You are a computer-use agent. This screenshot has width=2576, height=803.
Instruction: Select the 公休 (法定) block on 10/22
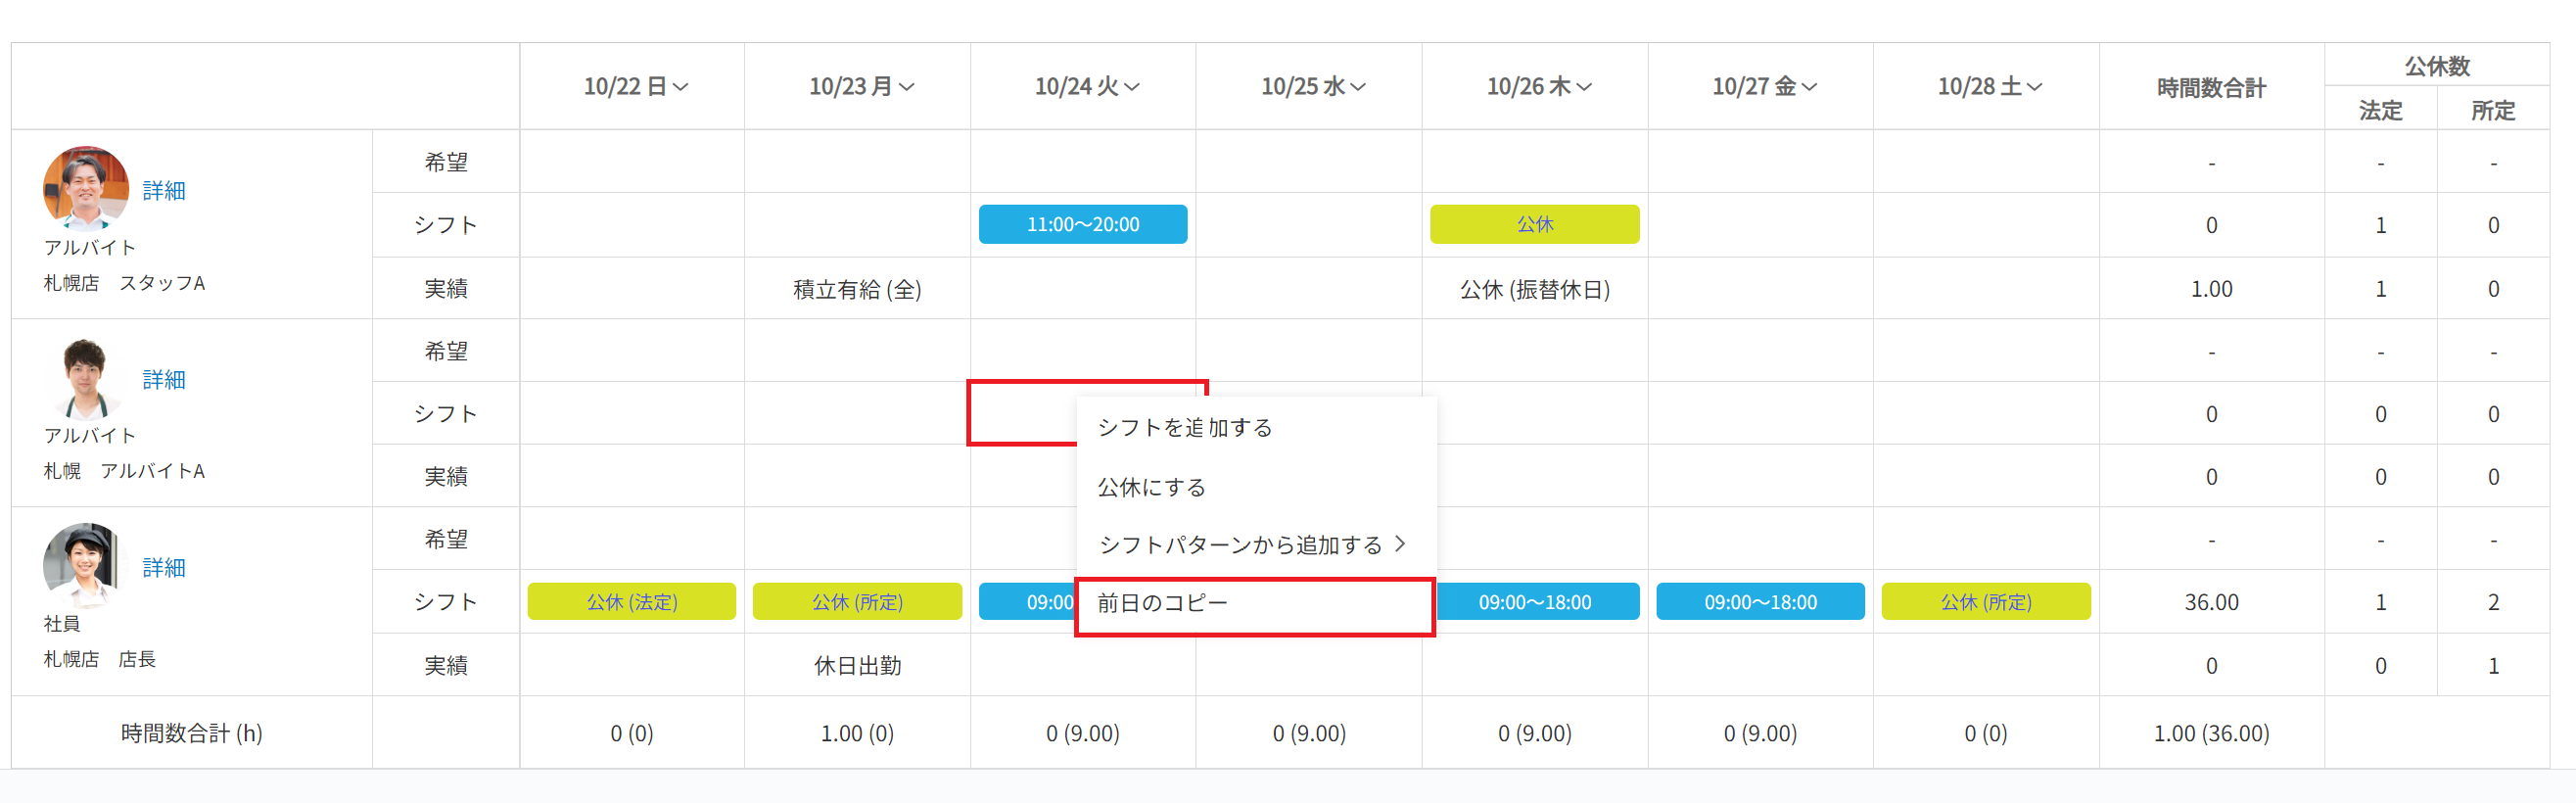(x=632, y=603)
